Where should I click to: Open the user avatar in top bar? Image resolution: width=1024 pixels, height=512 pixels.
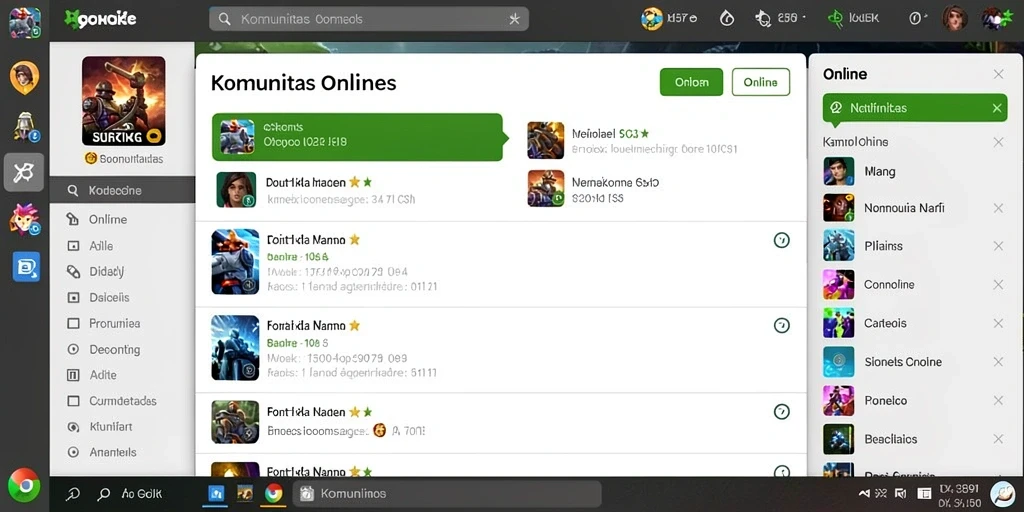[x=954, y=18]
